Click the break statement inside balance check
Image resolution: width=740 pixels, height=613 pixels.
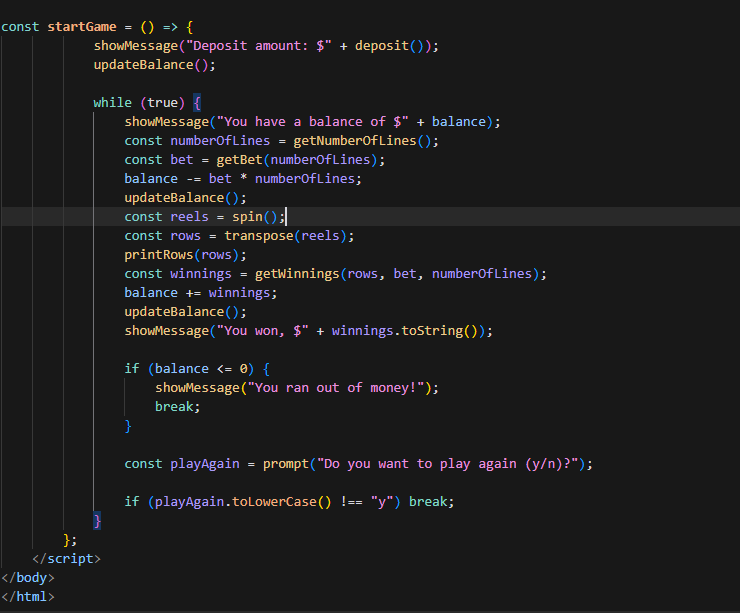tap(177, 407)
